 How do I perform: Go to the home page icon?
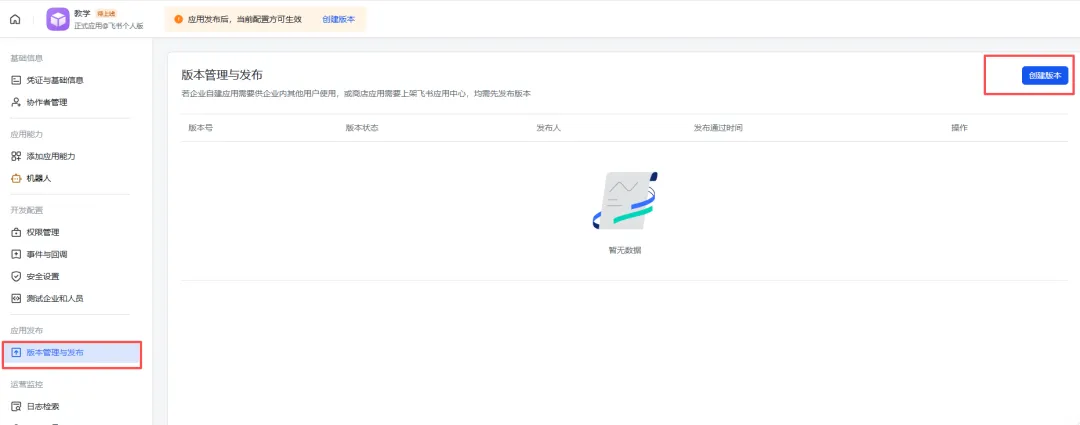[x=15, y=19]
